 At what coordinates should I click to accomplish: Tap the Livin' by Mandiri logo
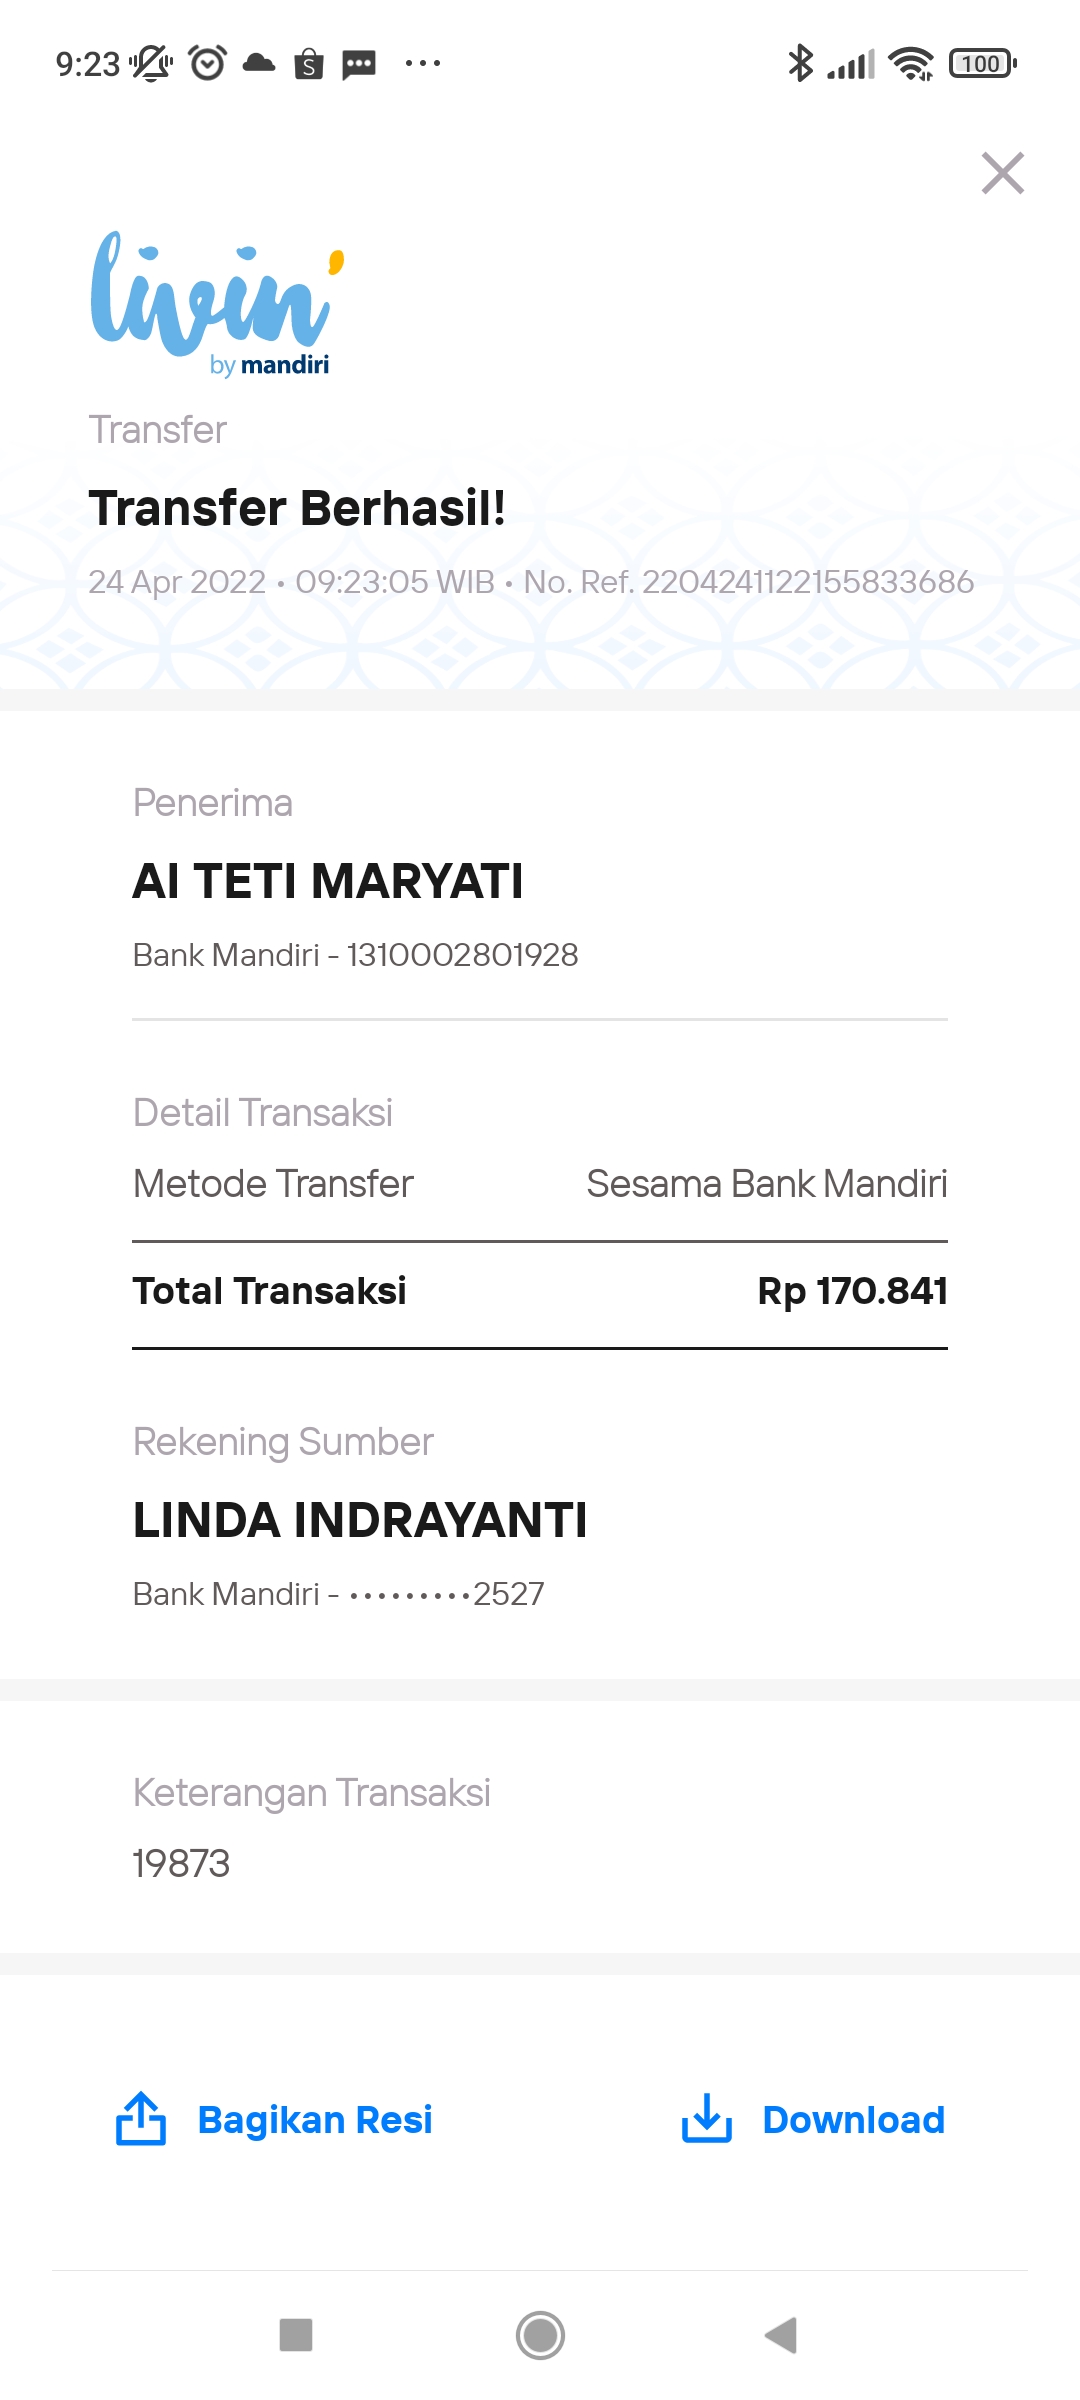click(218, 303)
